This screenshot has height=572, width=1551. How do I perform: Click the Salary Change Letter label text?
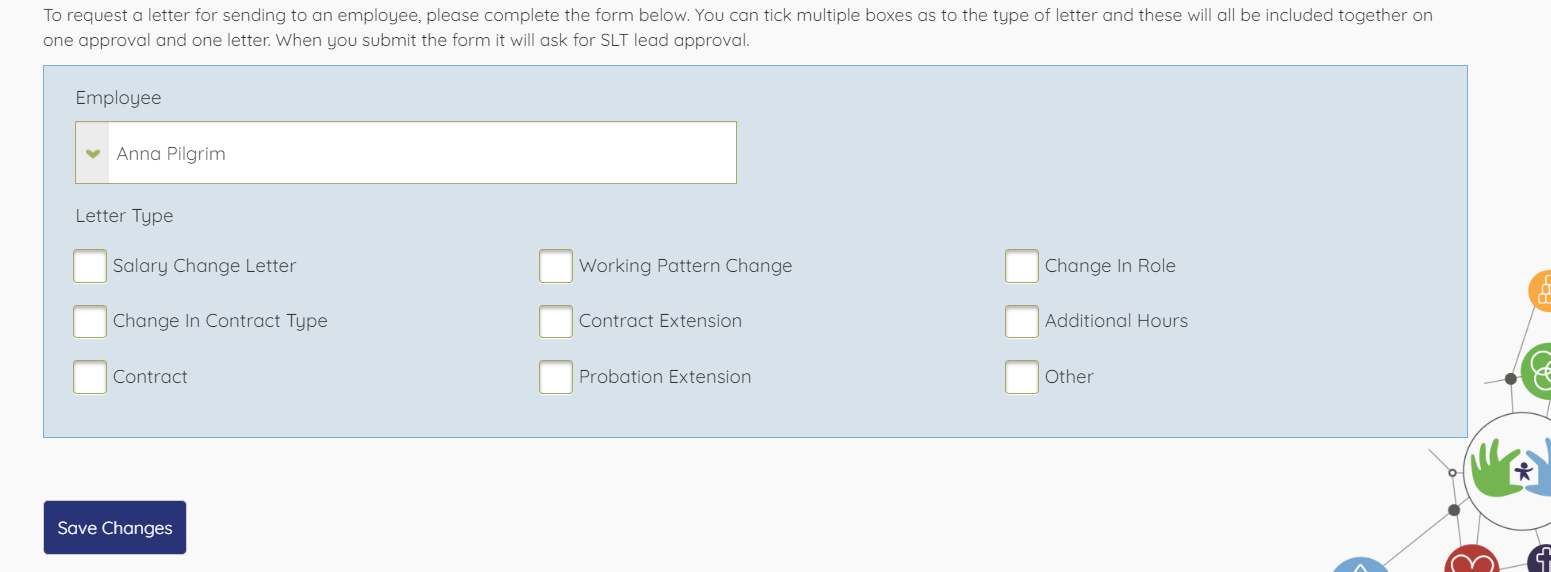pyautogui.click(x=204, y=266)
